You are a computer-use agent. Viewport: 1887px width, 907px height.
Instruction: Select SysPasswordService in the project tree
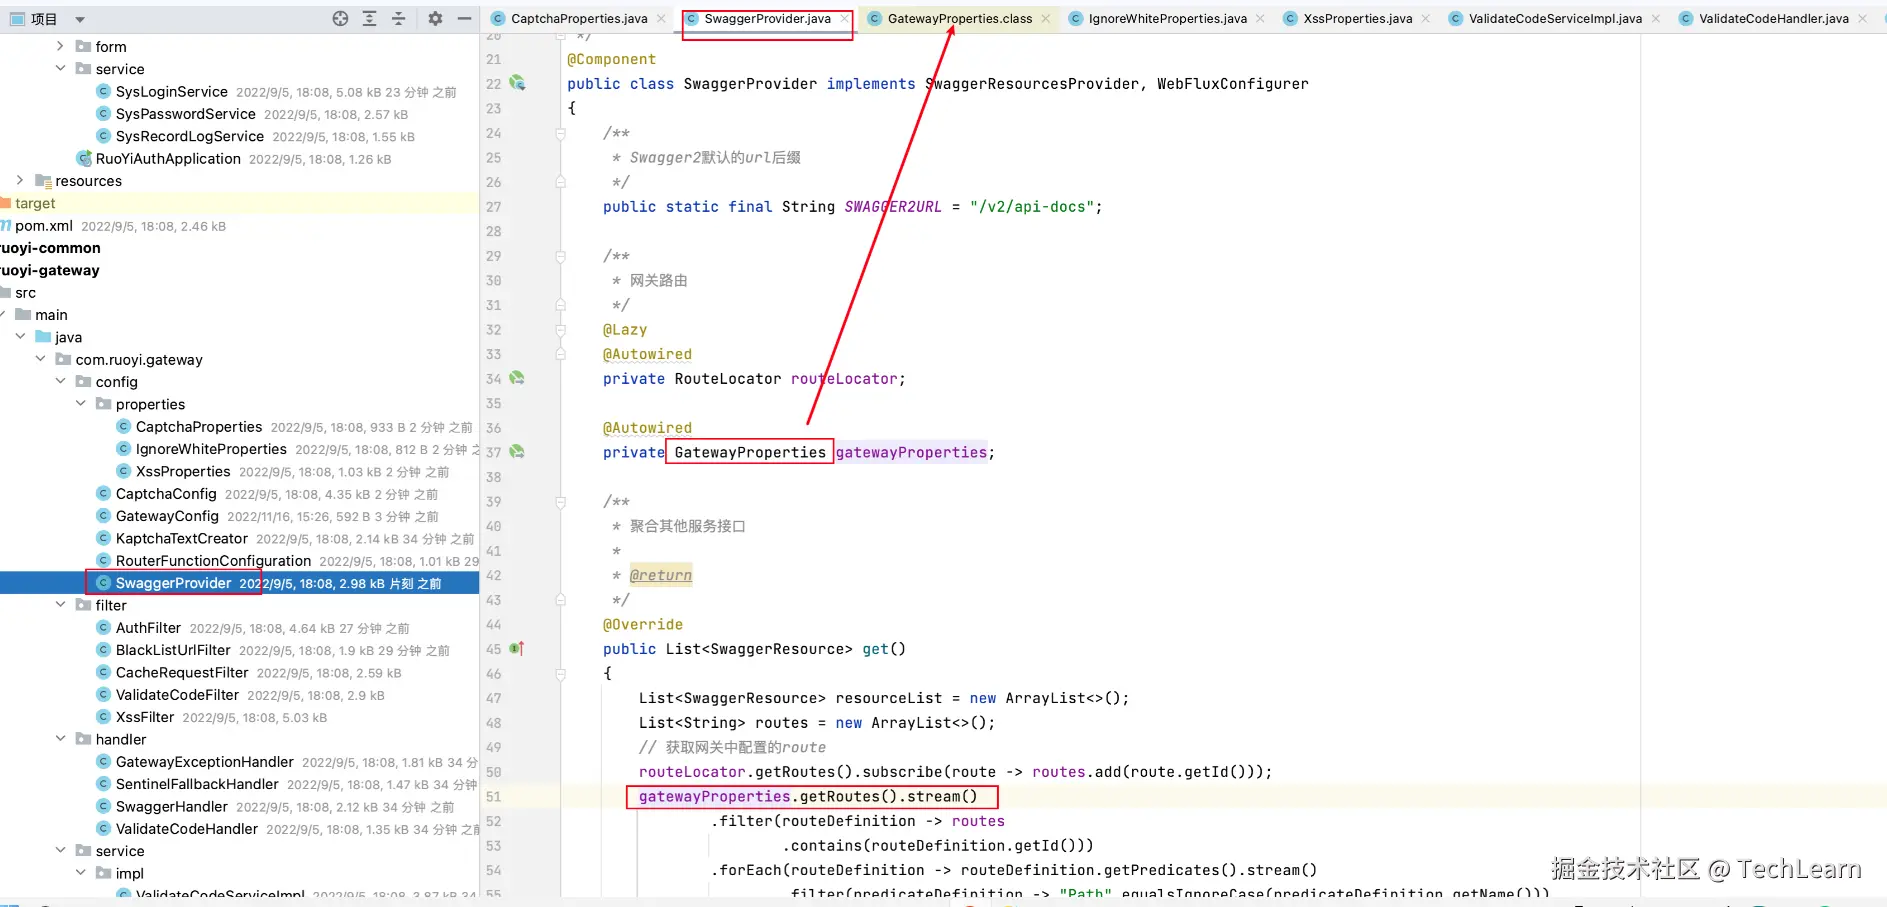pyautogui.click(x=186, y=114)
